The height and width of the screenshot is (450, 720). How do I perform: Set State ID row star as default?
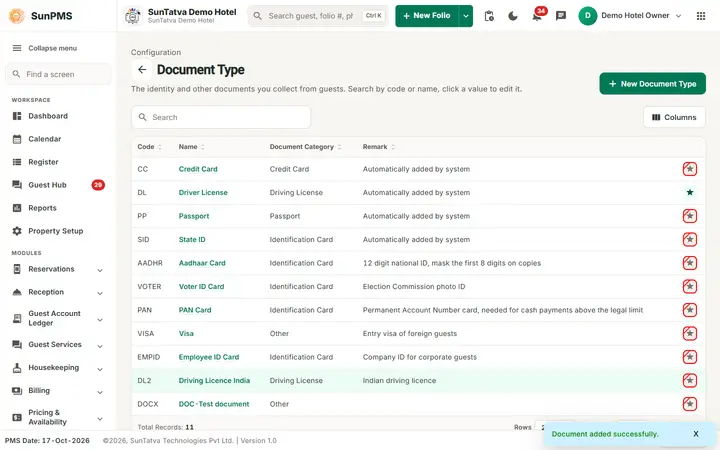(690, 240)
